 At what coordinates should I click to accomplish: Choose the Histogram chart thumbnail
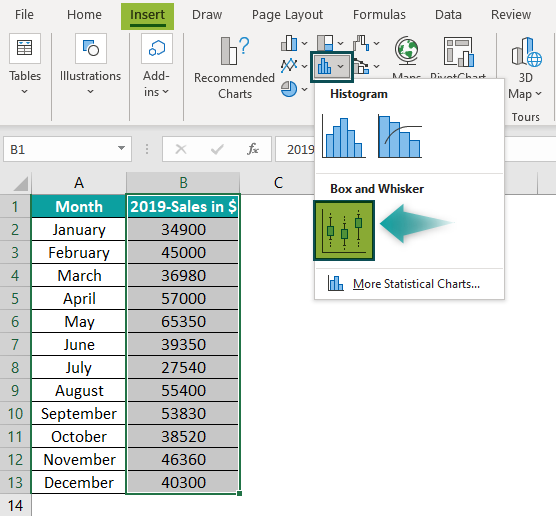pyautogui.click(x=343, y=137)
